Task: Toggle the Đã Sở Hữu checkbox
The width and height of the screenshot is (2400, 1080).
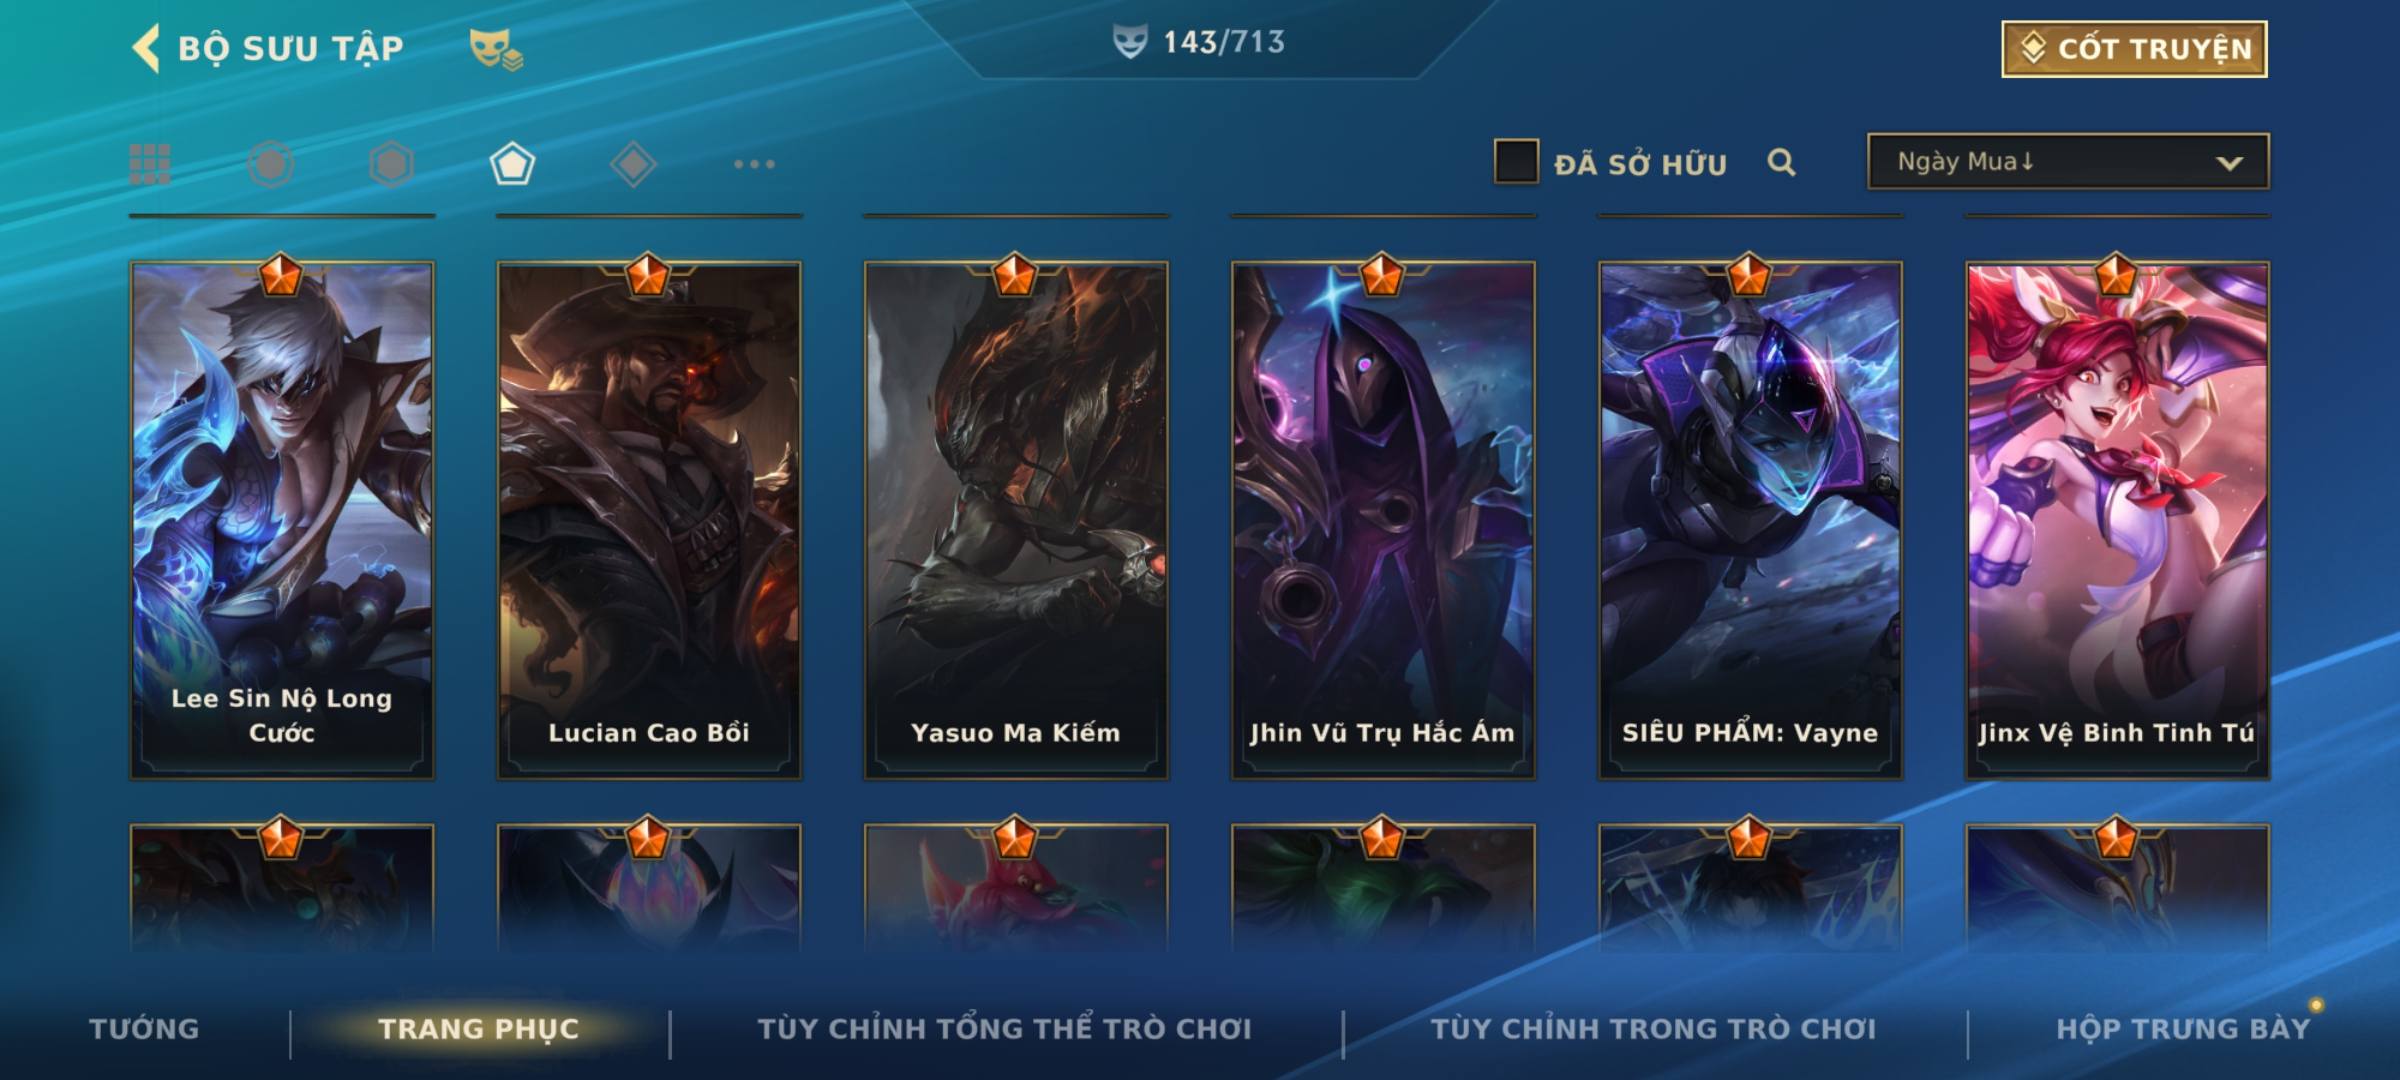Action: tap(1516, 162)
